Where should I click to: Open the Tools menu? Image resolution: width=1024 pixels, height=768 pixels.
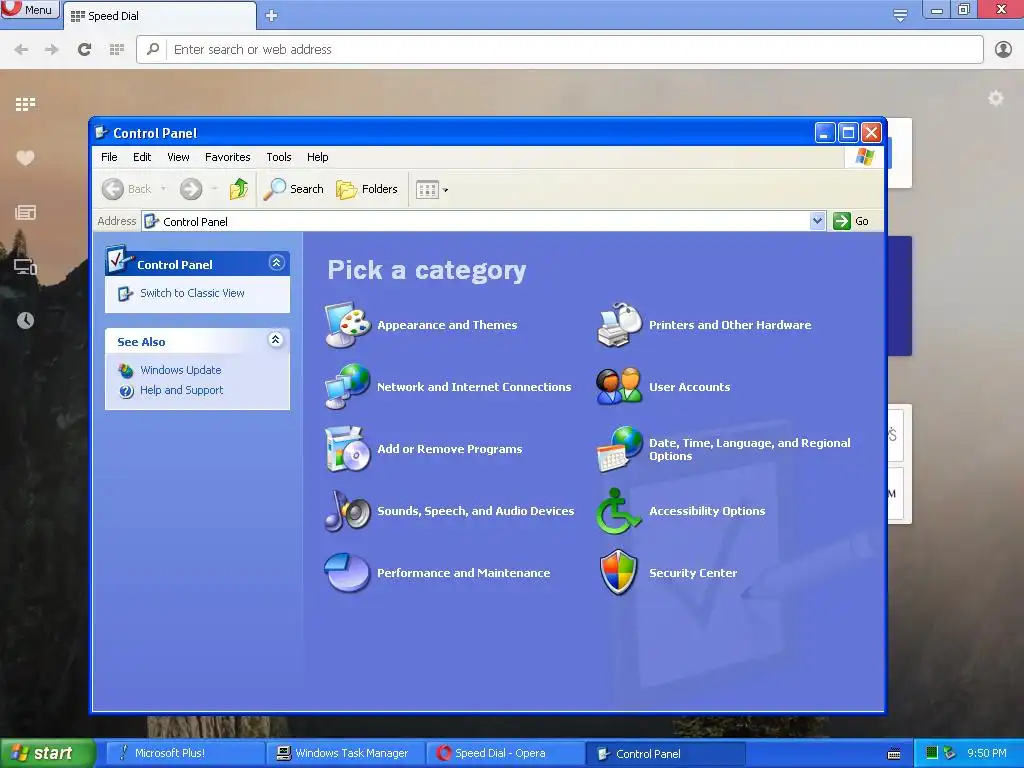click(x=279, y=157)
